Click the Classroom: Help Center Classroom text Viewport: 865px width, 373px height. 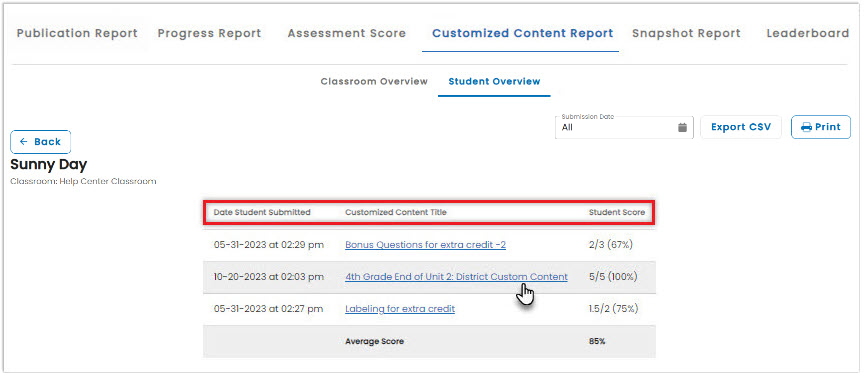(x=83, y=181)
